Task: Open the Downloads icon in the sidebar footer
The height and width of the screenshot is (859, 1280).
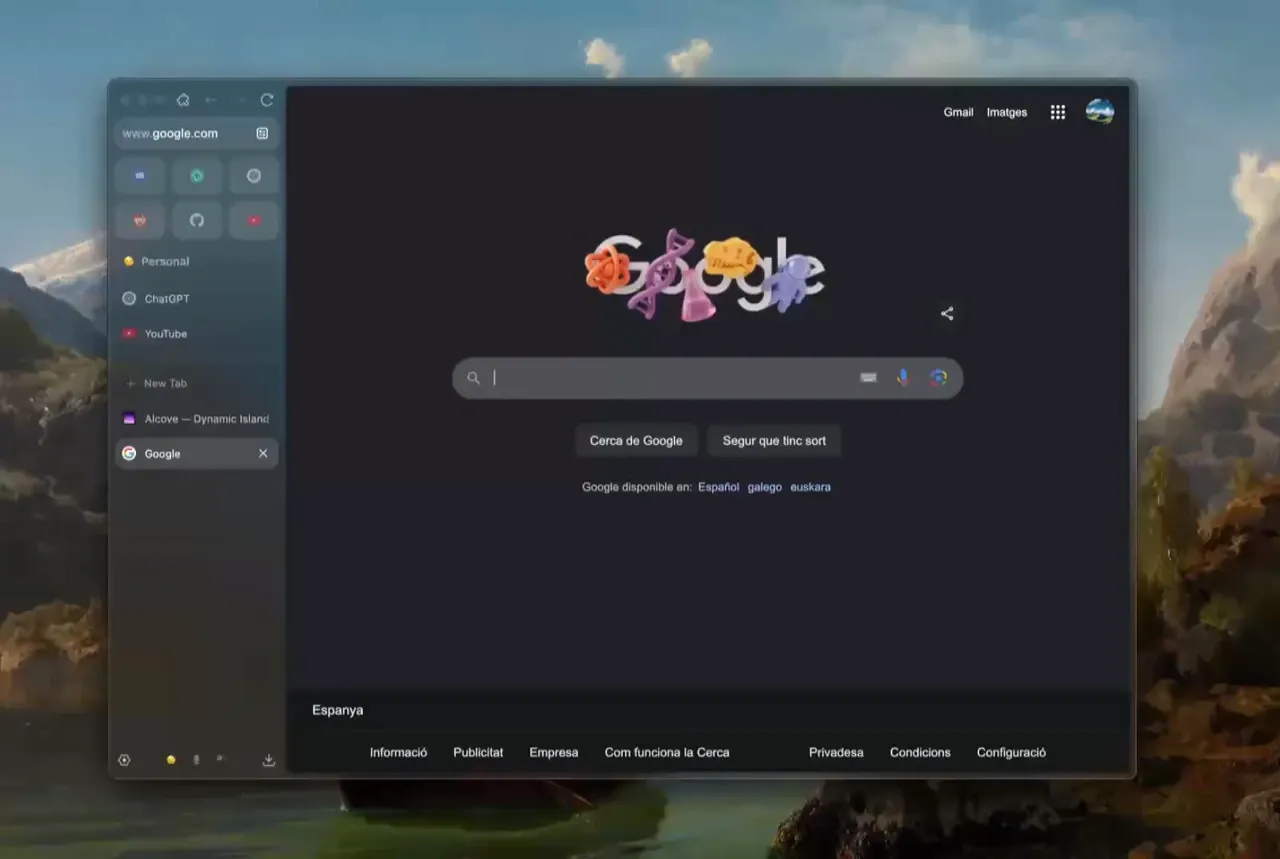Action: [x=268, y=760]
